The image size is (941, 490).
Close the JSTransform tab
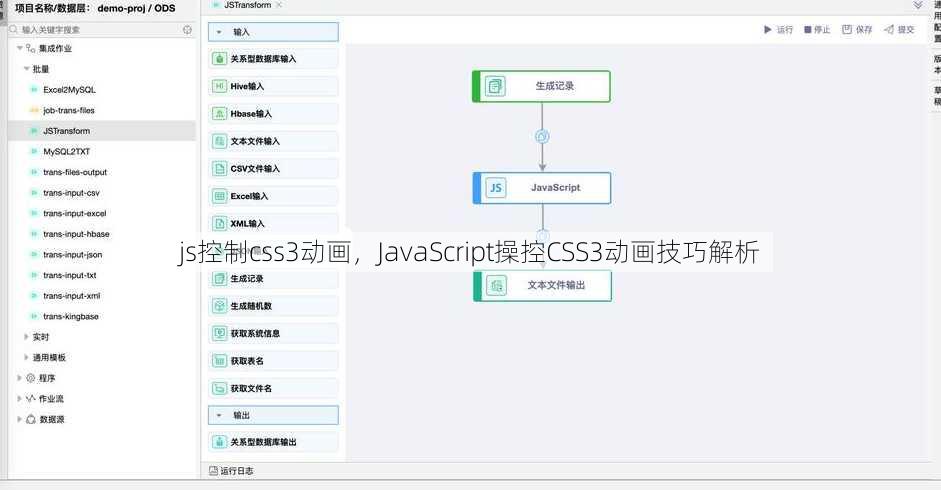[x=279, y=5]
